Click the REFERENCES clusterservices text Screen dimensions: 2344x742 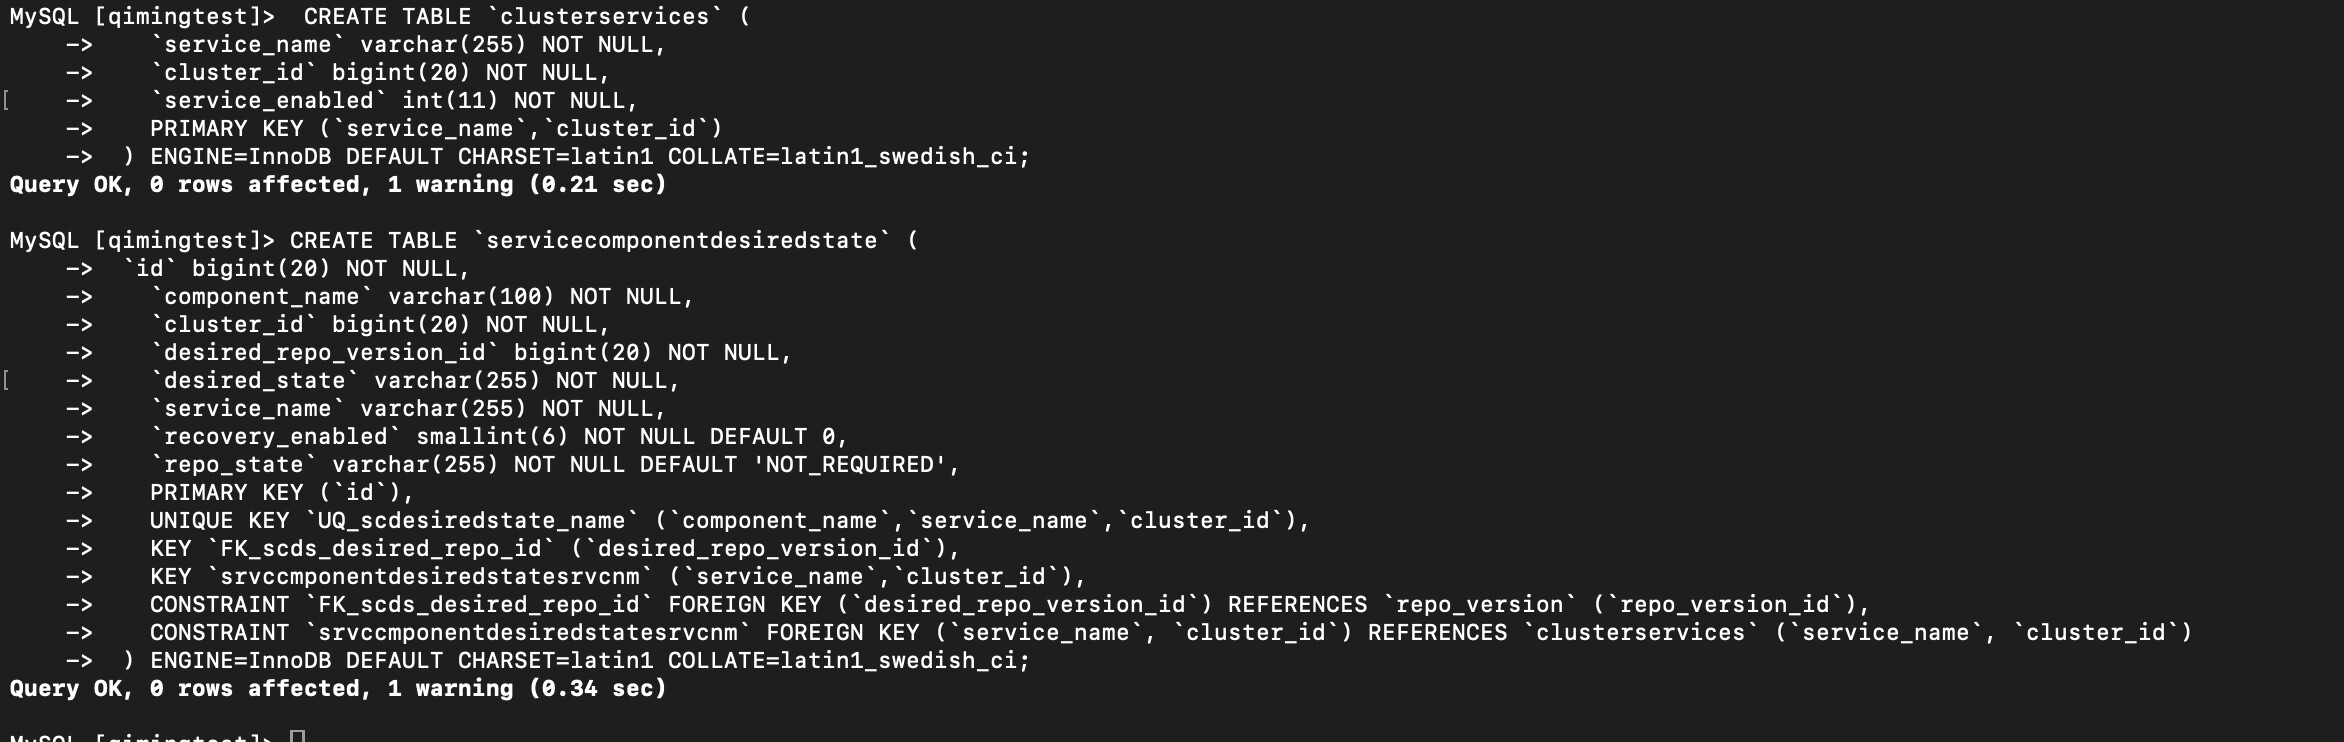tap(1562, 633)
